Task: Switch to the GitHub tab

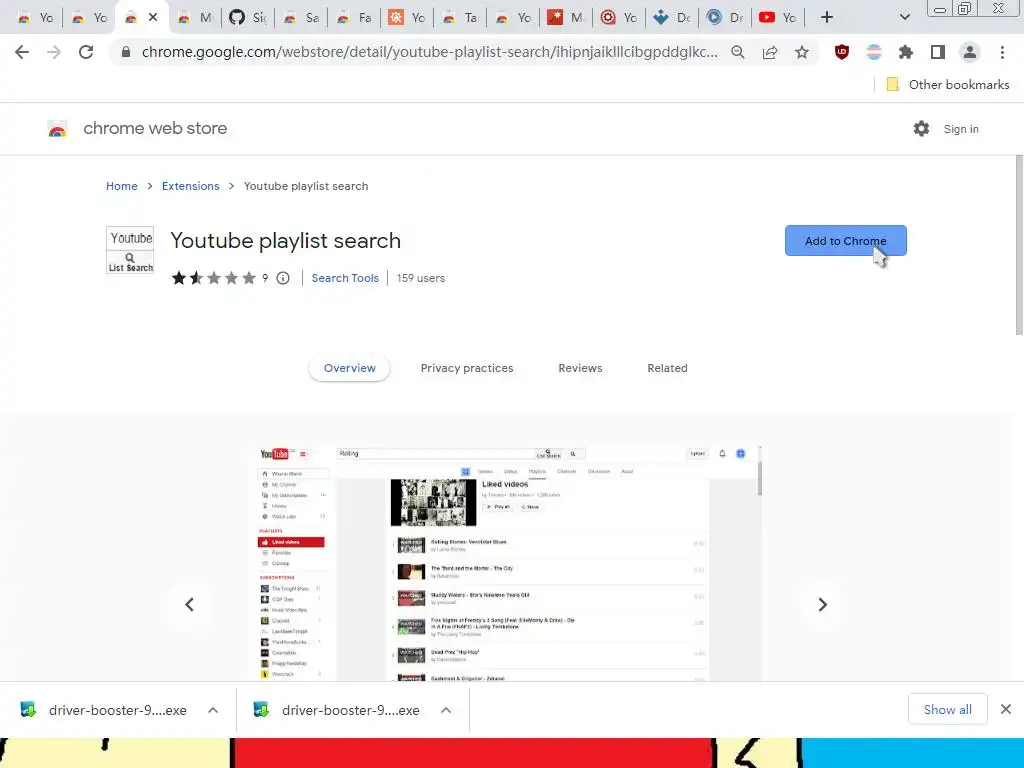Action: click(x=248, y=18)
